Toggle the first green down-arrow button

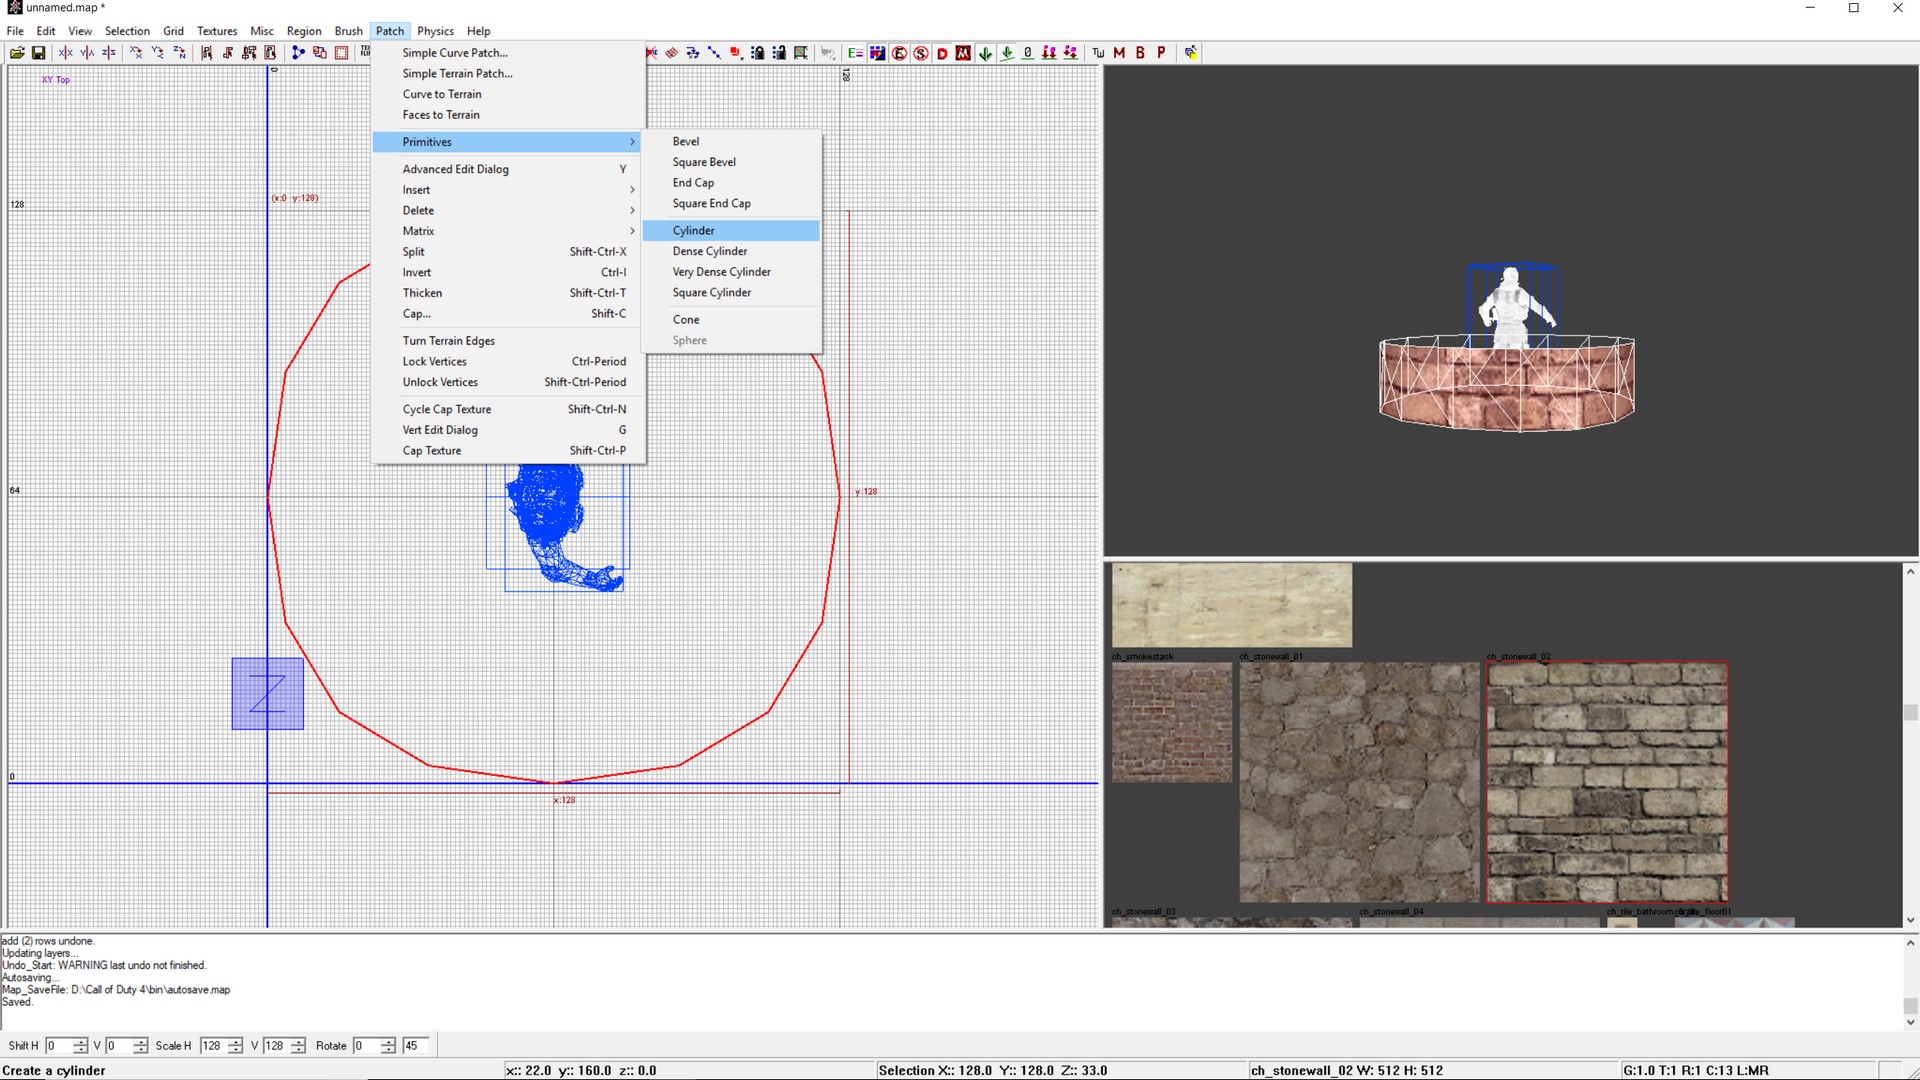985,53
